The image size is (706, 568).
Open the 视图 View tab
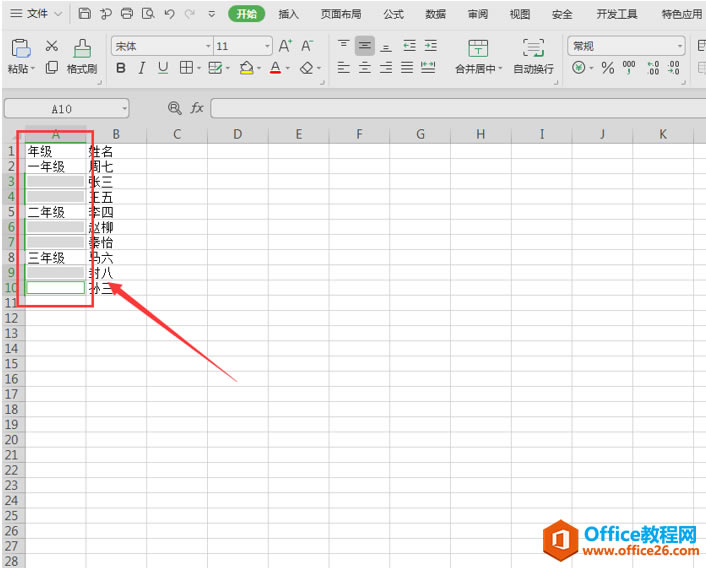pyautogui.click(x=520, y=14)
